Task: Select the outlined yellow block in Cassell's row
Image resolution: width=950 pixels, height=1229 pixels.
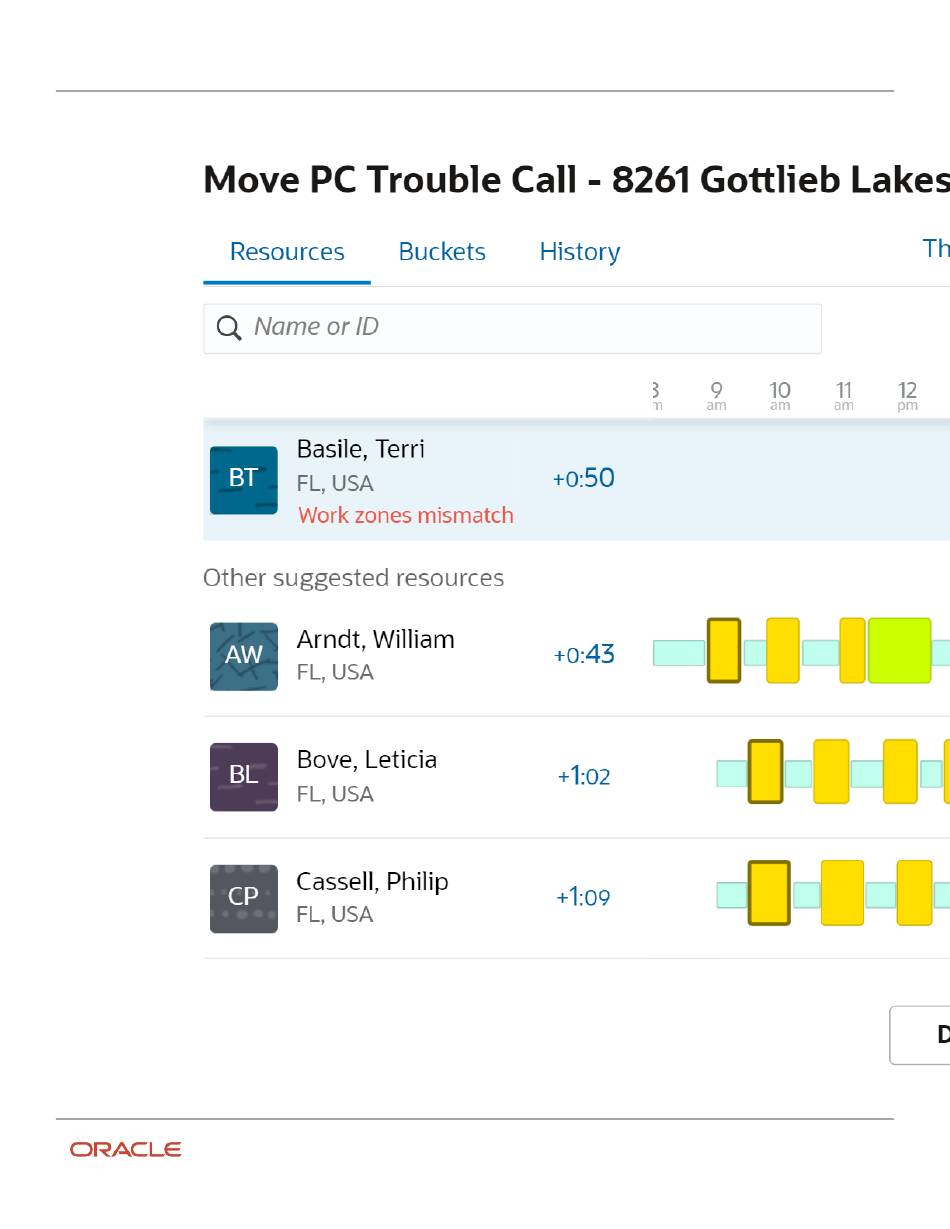Action: pos(769,893)
